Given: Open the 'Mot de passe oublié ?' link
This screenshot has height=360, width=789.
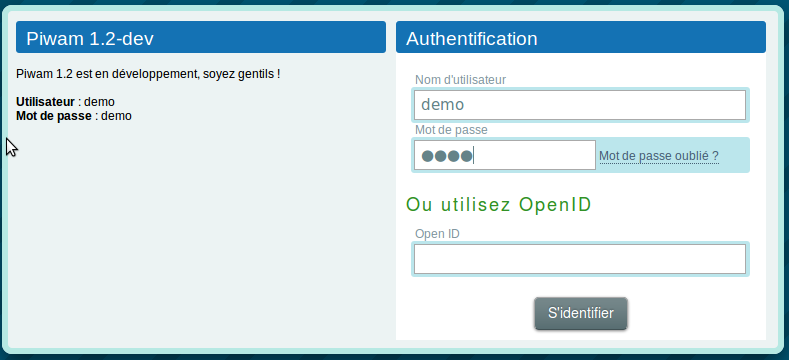Looking at the screenshot, I should 659,156.
